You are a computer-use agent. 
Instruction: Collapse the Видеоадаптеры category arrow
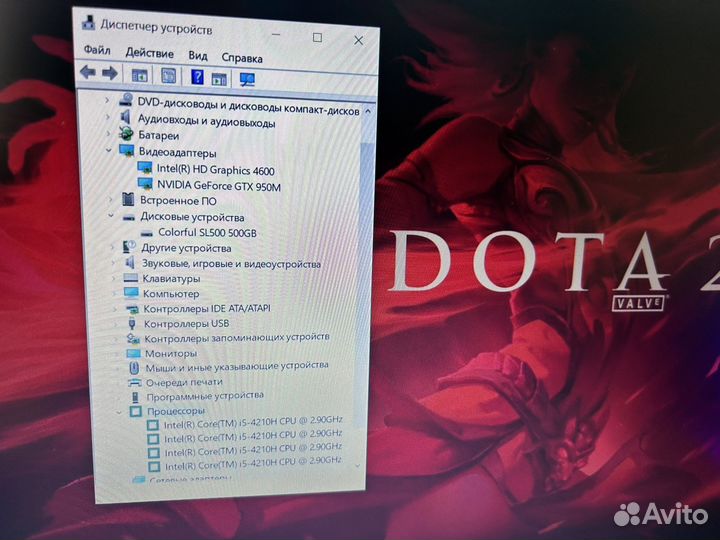(x=109, y=150)
